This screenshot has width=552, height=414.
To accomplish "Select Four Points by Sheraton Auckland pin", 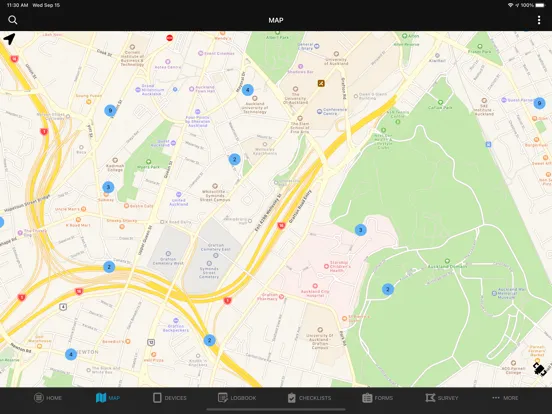I will coord(197,112).
